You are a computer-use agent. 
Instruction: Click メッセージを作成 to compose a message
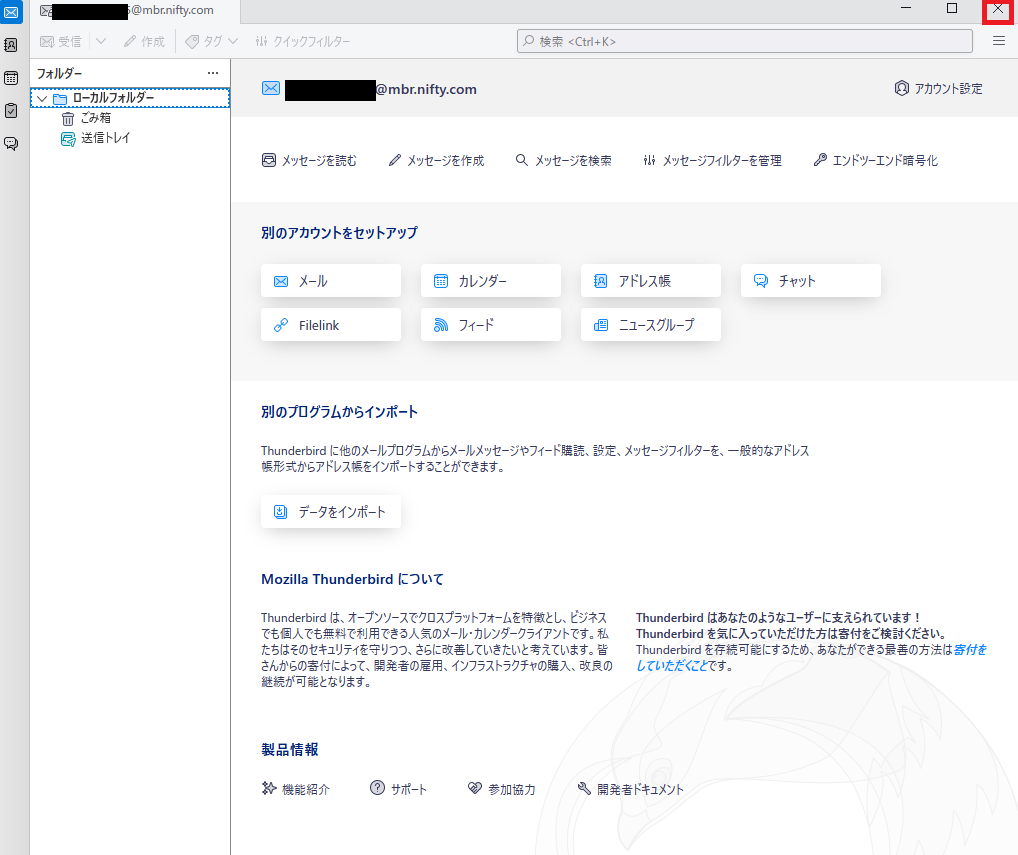coord(436,160)
